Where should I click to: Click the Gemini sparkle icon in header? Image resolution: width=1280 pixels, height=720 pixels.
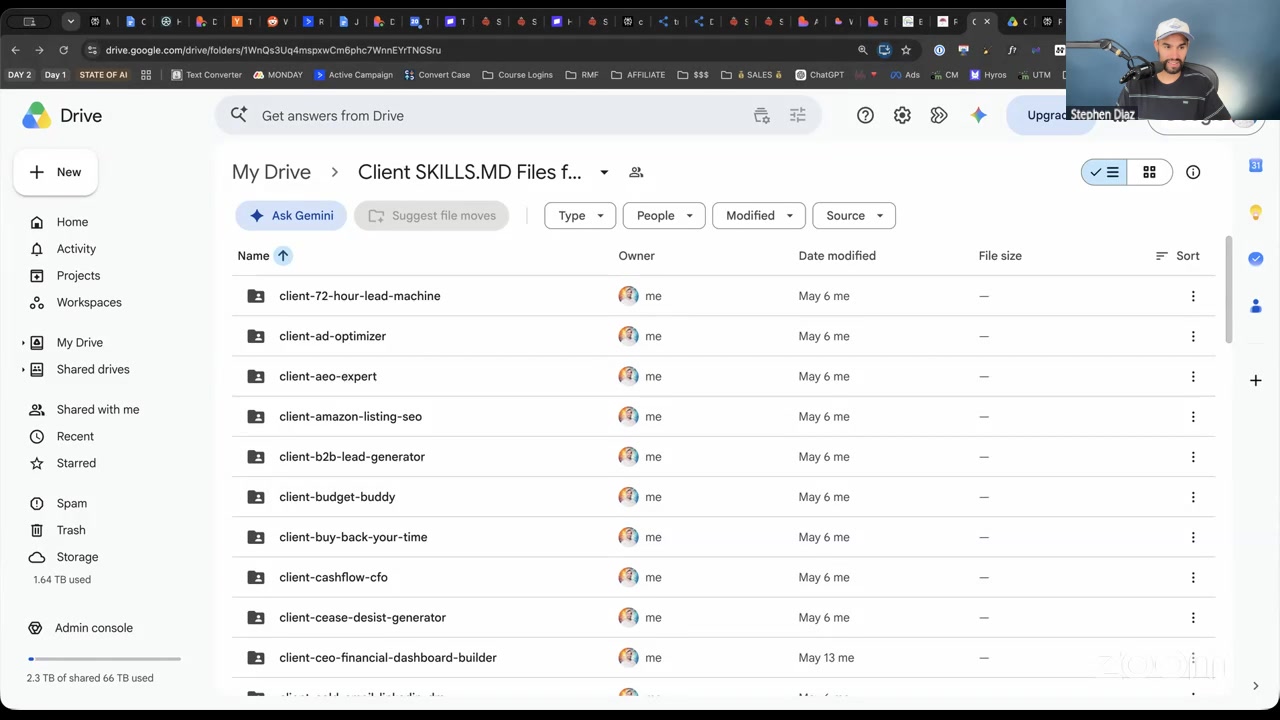pyautogui.click(x=978, y=116)
